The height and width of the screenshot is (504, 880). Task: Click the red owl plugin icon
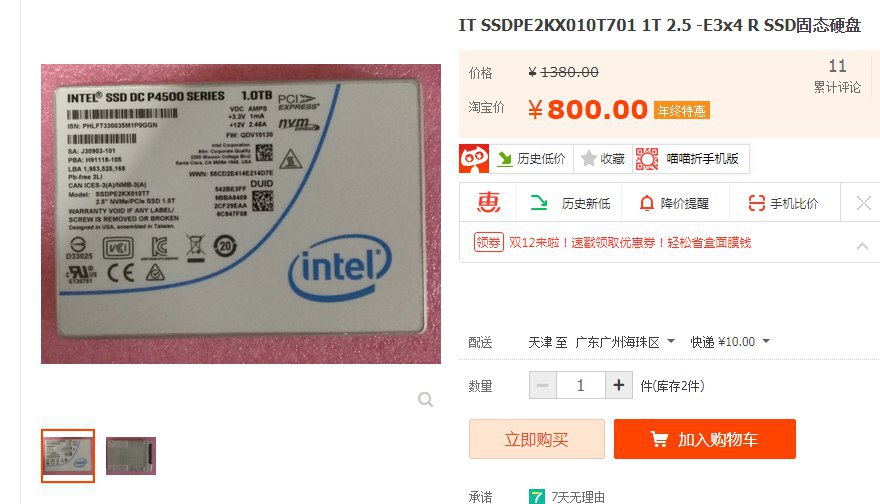474,159
